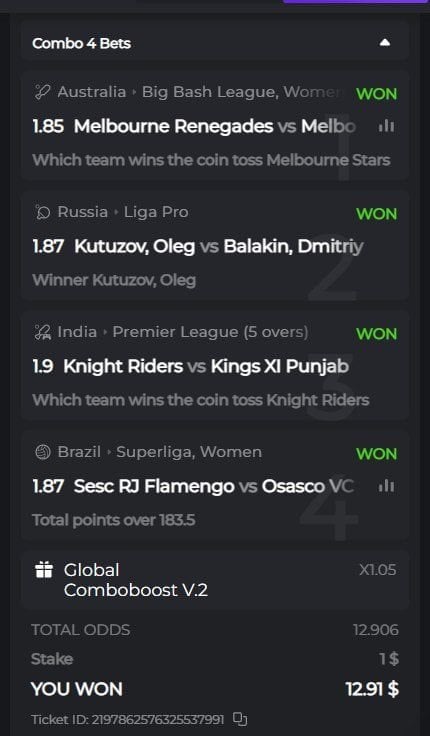Image resolution: width=430 pixels, height=736 pixels.
Task: Open Liga Pro league link
Action: point(156,212)
